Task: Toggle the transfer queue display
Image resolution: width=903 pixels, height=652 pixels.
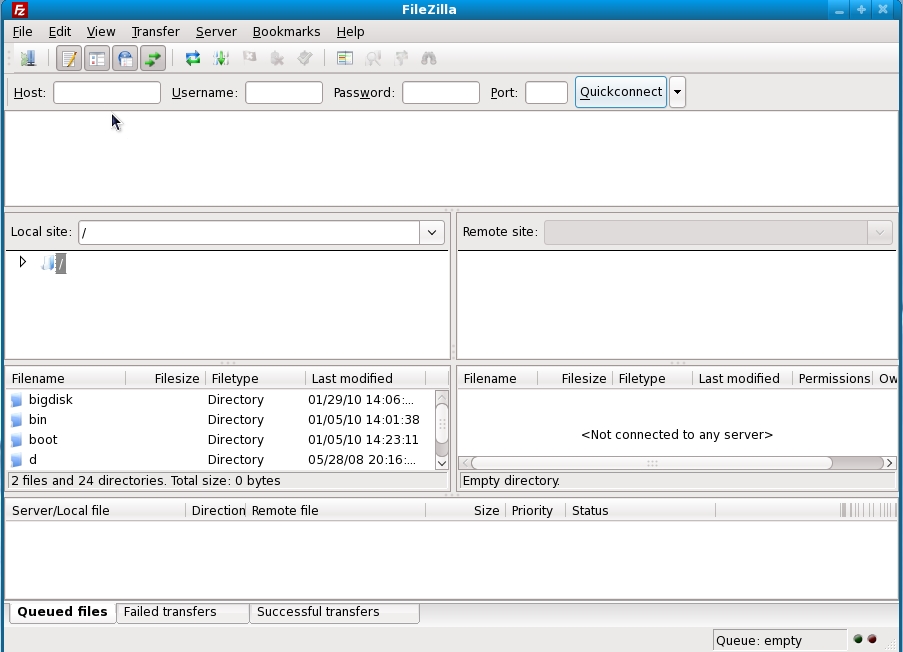Action: point(153,58)
